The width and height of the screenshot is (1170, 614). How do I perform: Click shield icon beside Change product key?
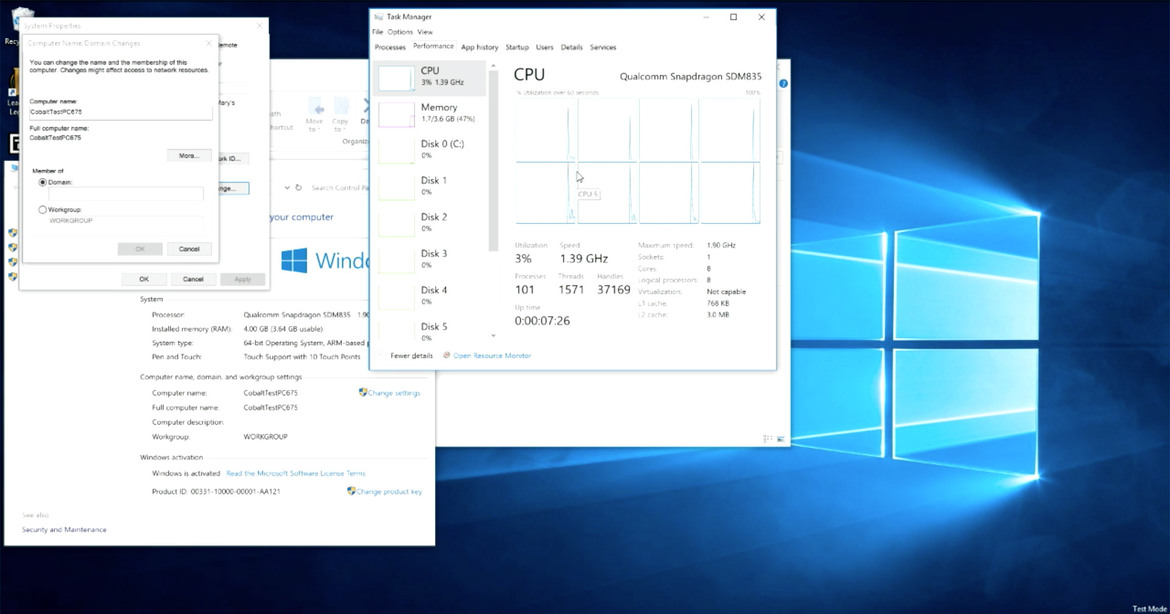tap(351, 491)
